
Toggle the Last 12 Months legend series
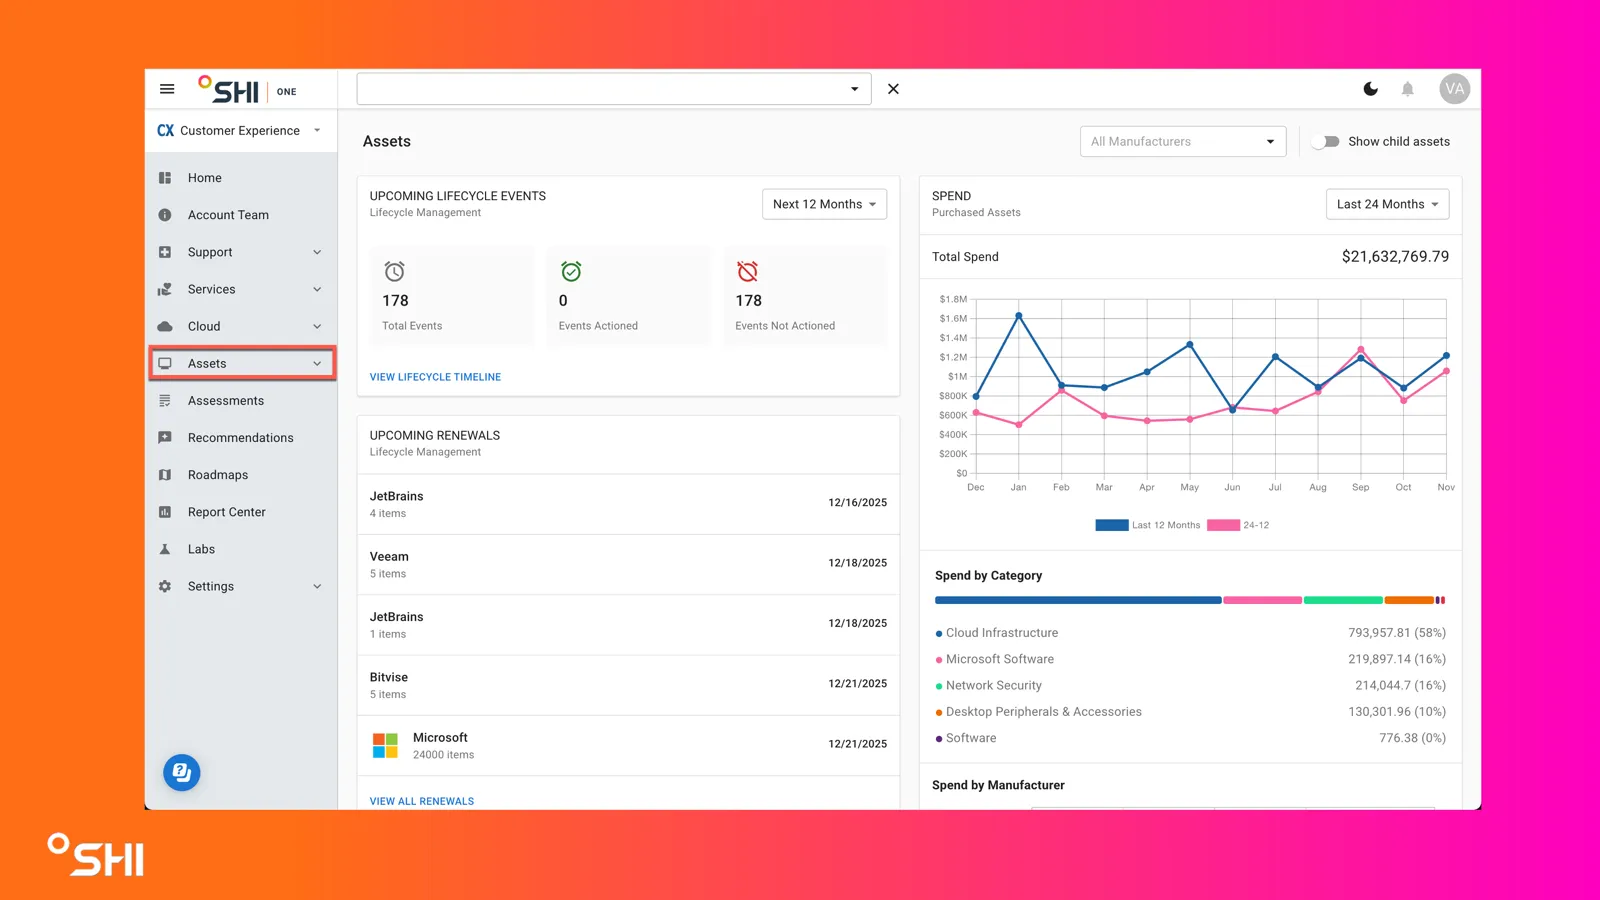click(x=1148, y=525)
